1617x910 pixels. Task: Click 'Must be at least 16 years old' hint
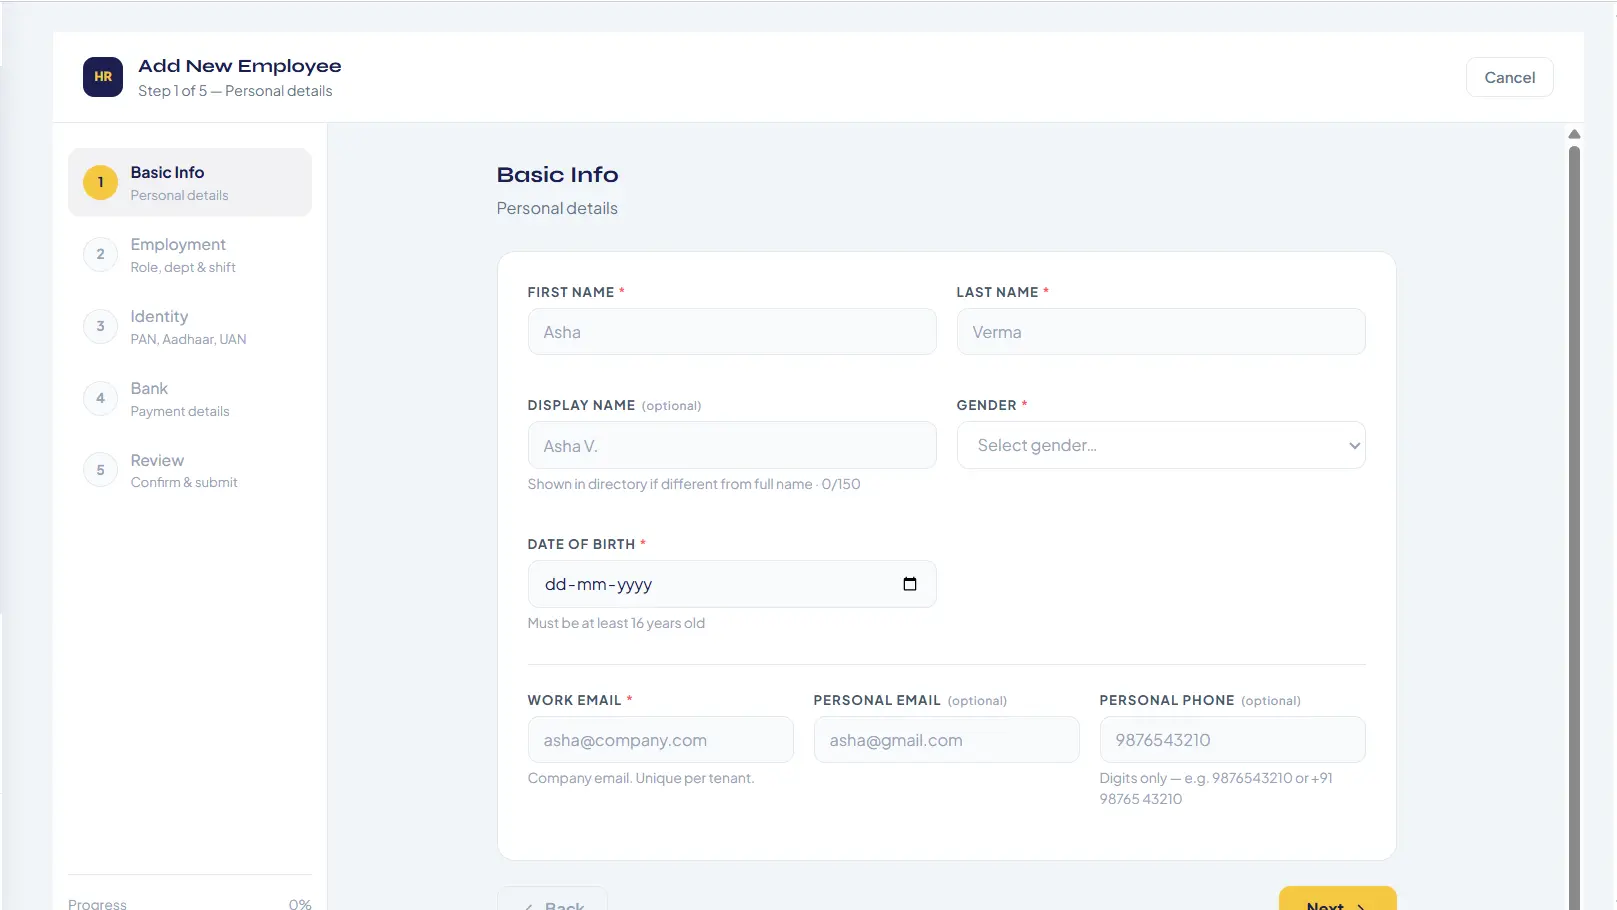(x=616, y=623)
